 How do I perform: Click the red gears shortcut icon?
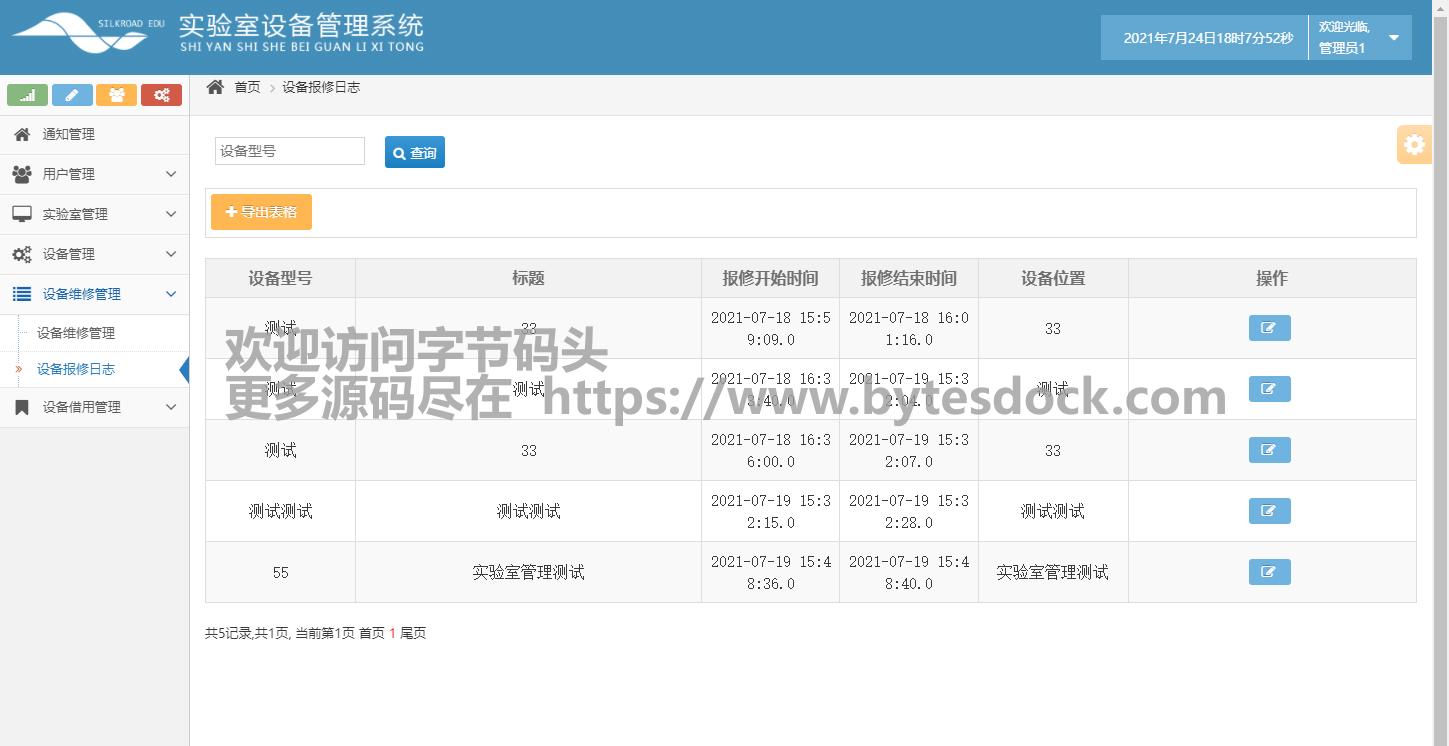tap(161, 95)
